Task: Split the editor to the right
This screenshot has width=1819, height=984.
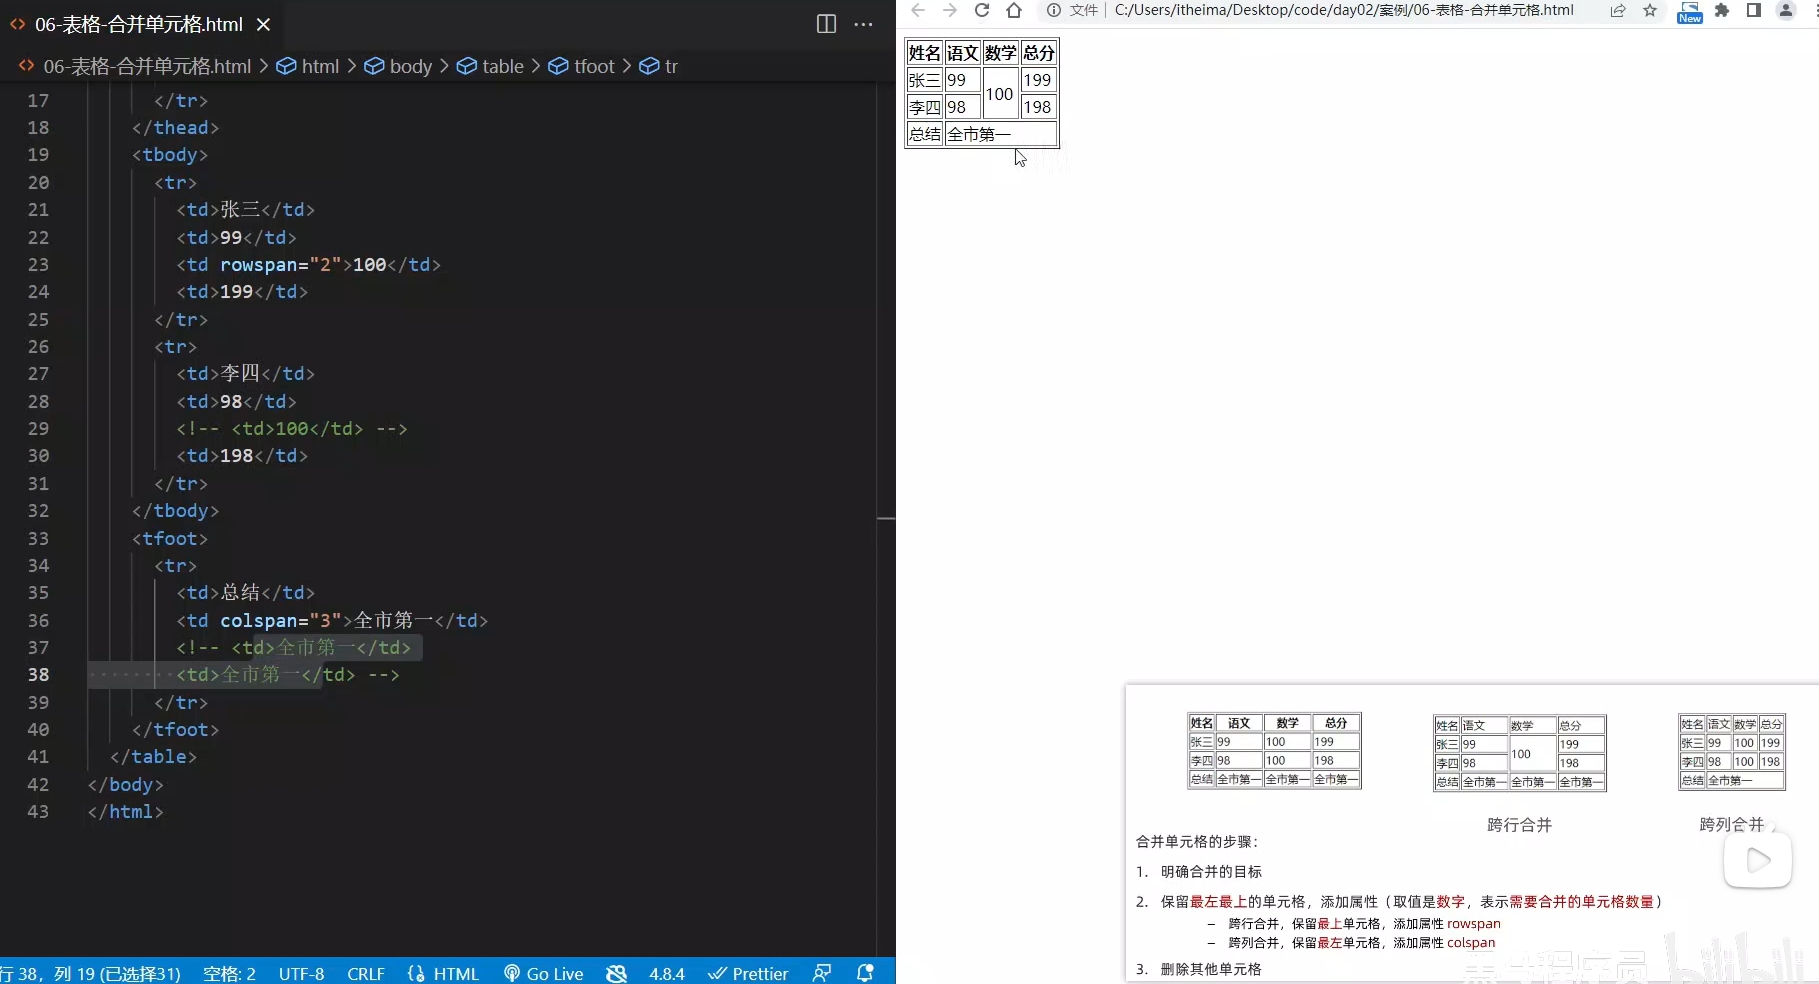Action: tap(826, 24)
